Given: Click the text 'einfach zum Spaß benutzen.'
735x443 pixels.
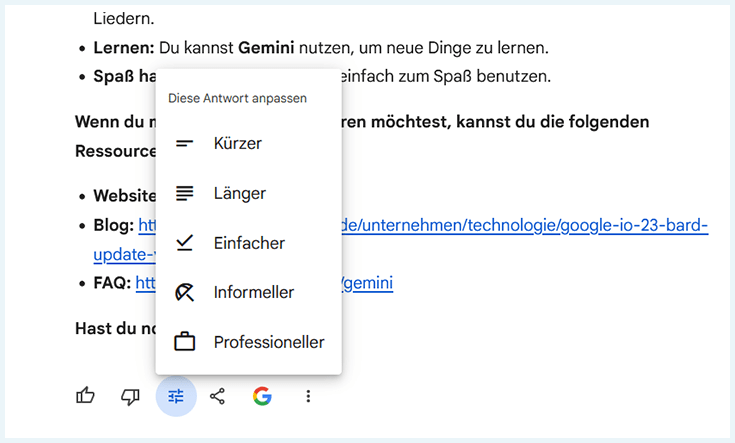Looking at the screenshot, I should (x=446, y=76).
